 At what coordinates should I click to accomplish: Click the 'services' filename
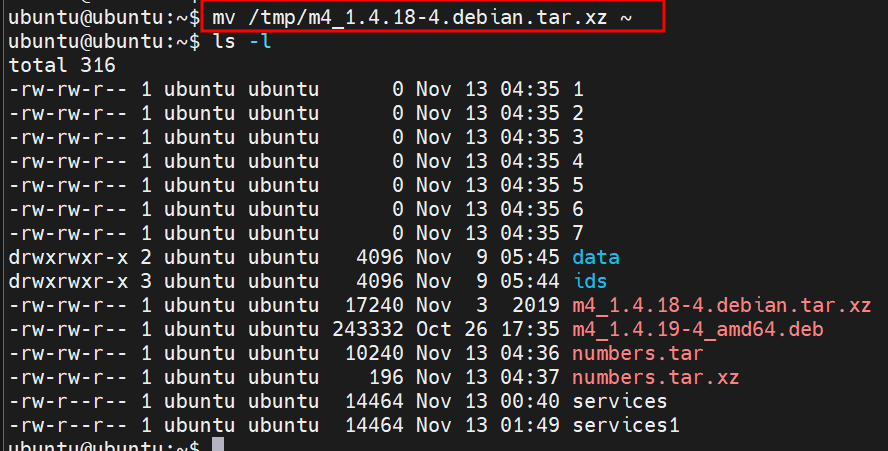point(619,401)
